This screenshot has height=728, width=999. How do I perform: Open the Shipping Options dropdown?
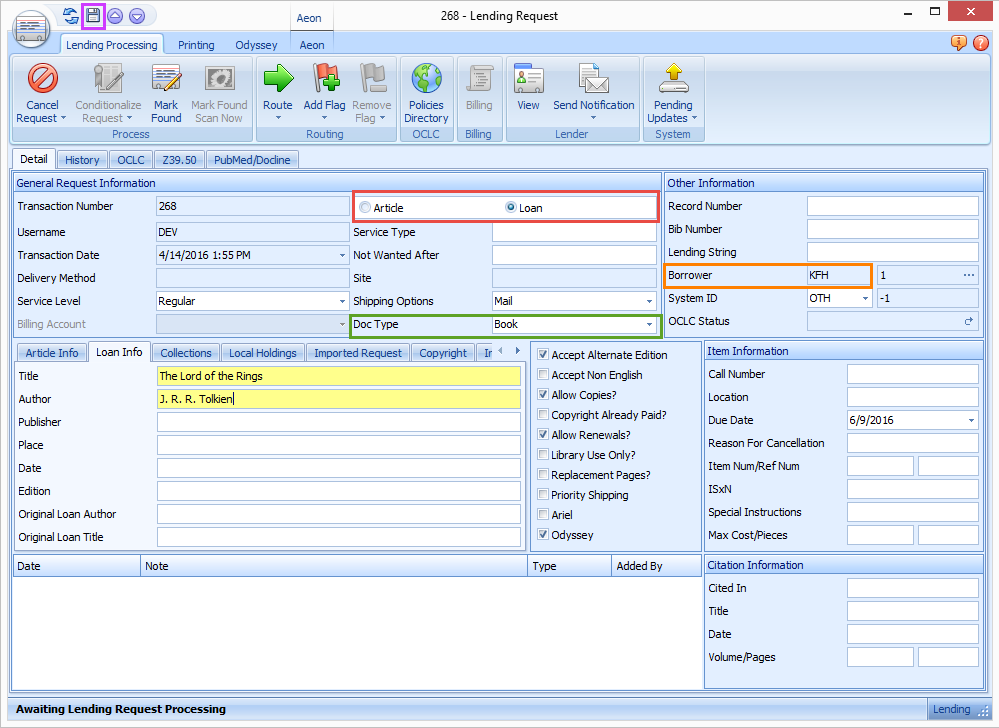(649, 301)
